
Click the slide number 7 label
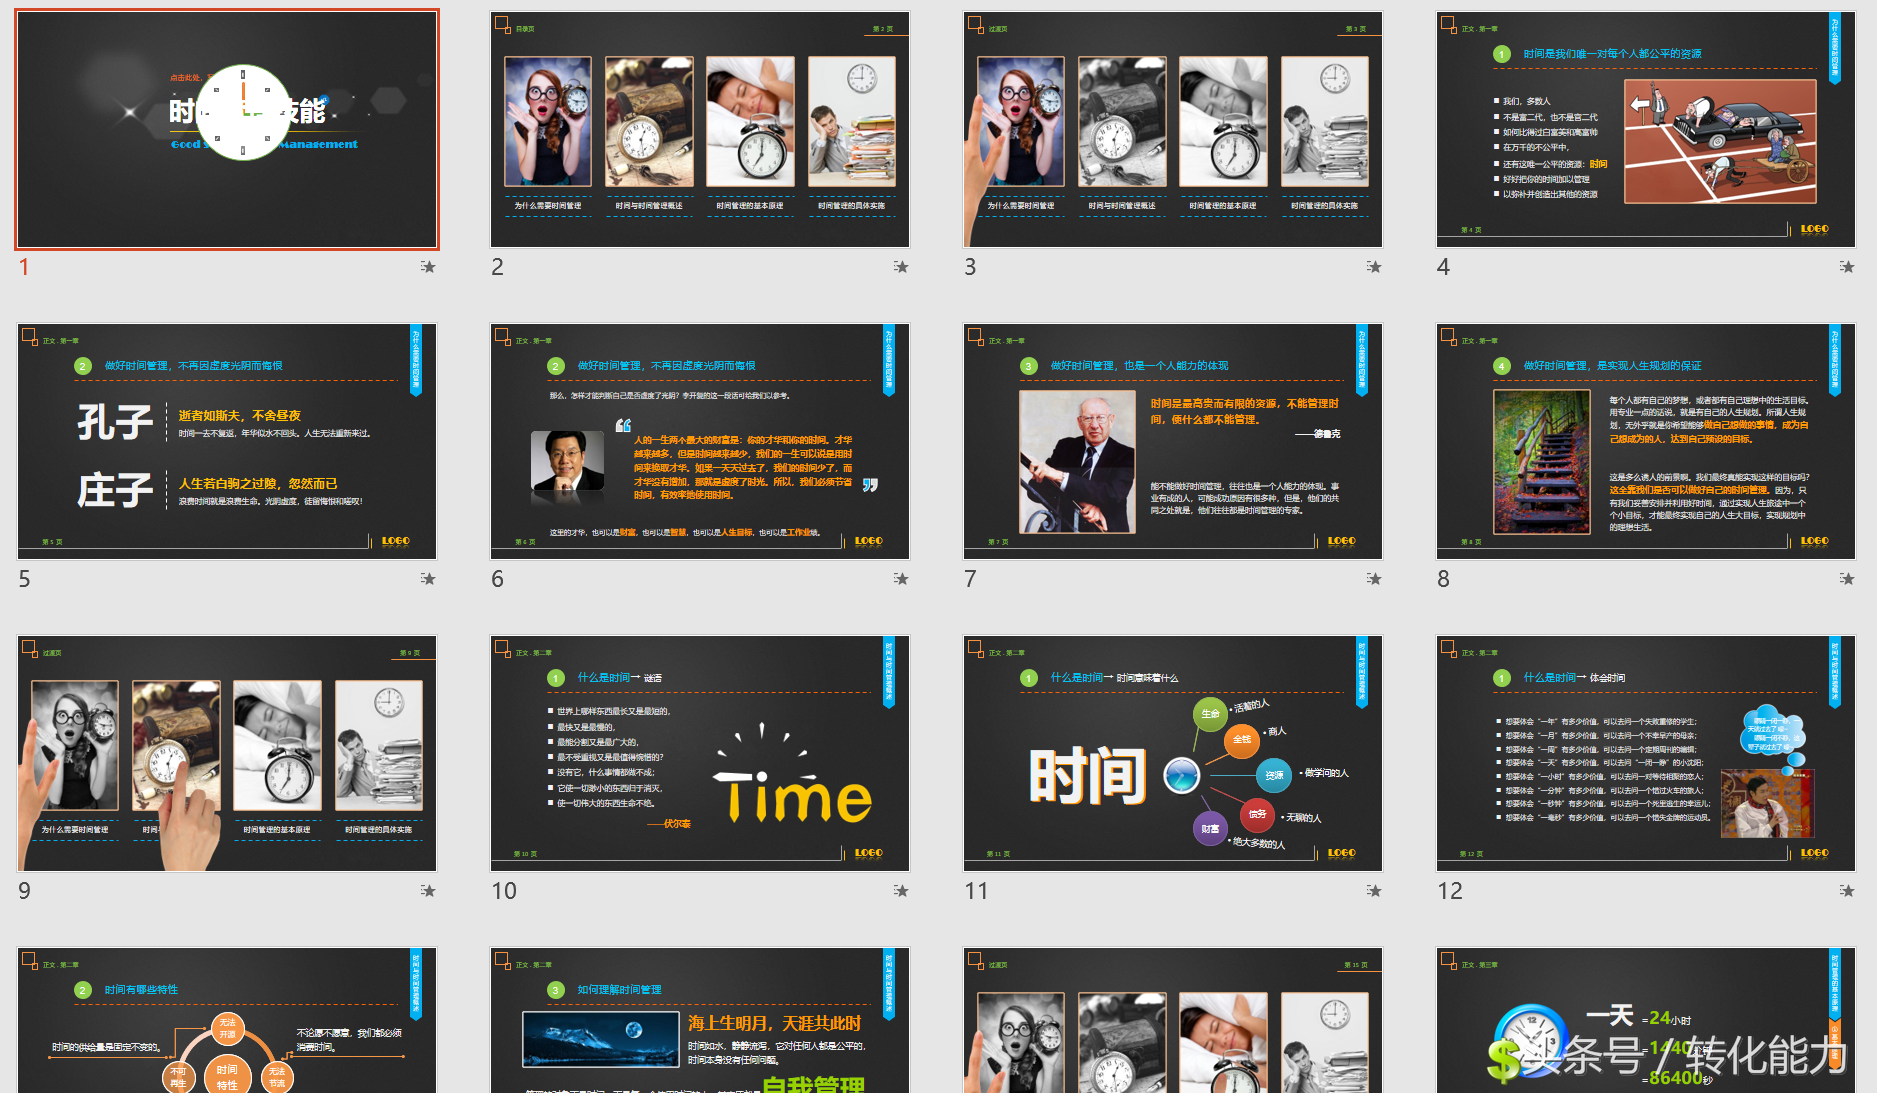point(970,579)
